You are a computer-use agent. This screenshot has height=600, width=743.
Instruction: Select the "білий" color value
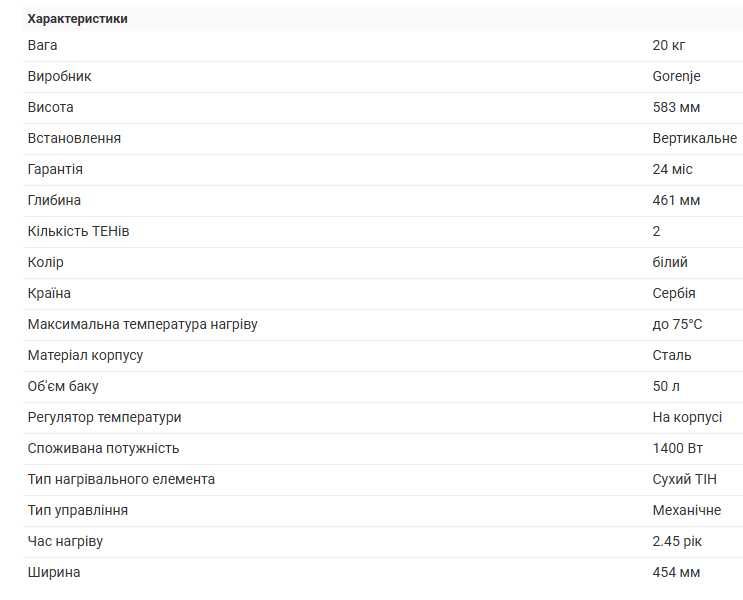[670, 262]
